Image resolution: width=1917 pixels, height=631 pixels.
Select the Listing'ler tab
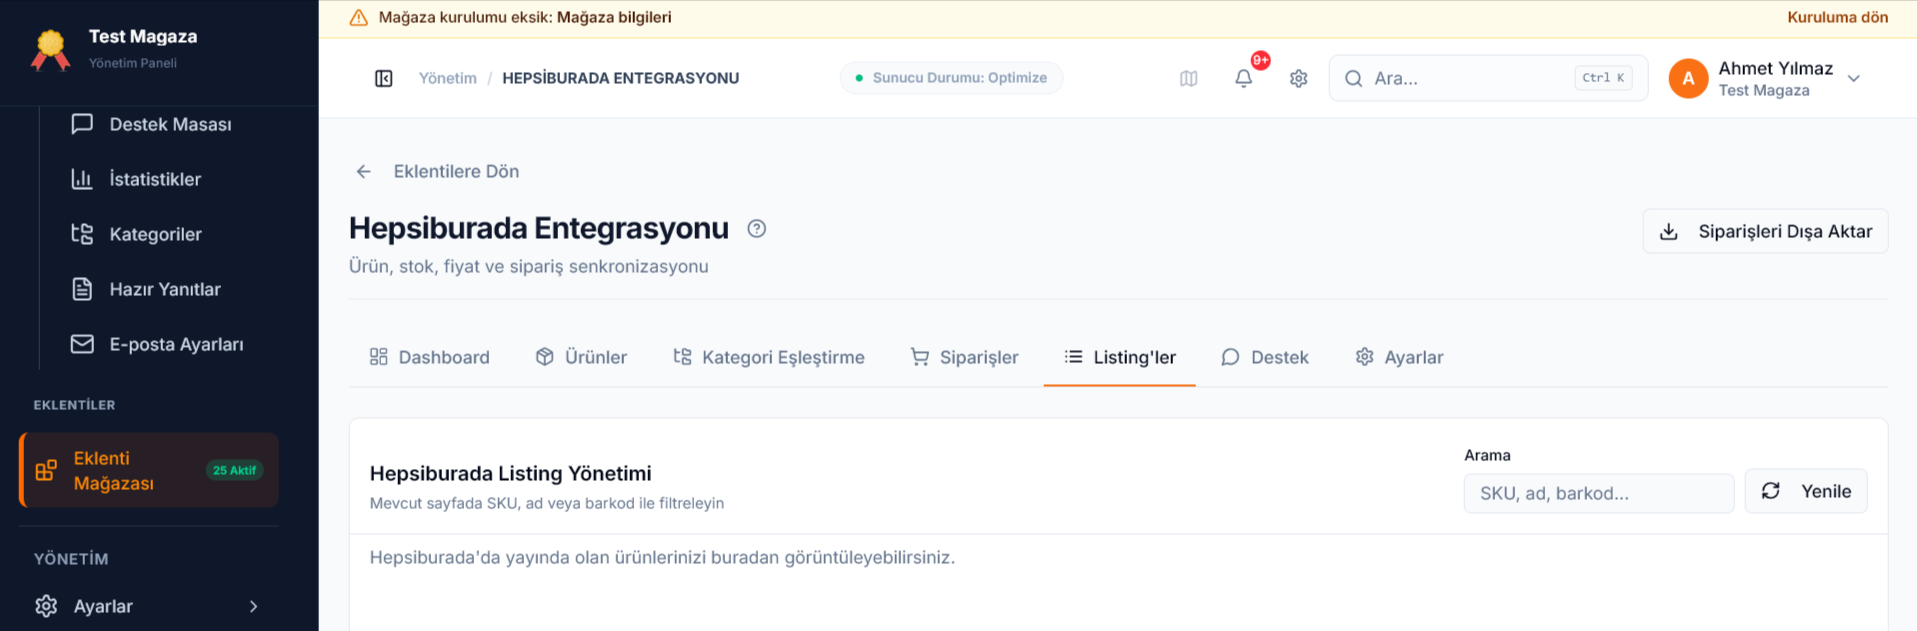(x=1120, y=357)
